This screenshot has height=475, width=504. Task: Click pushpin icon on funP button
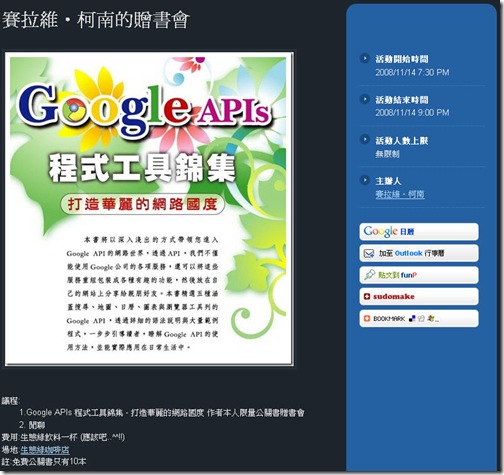pyautogui.click(x=369, y=275)
